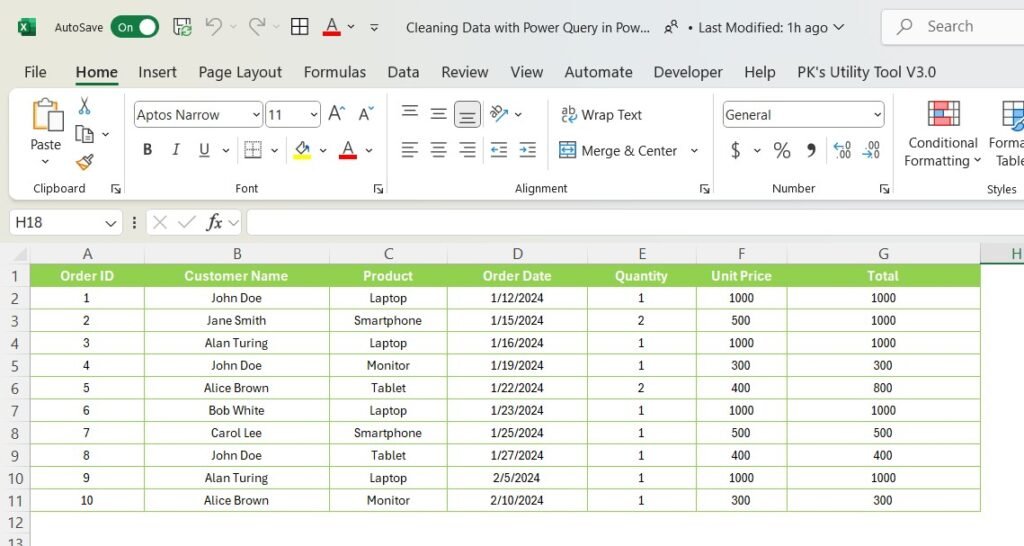The height and width of the screenshot is (546, 1024).
Task: Click the Redo arrow icon
Action: pos(257,27)
